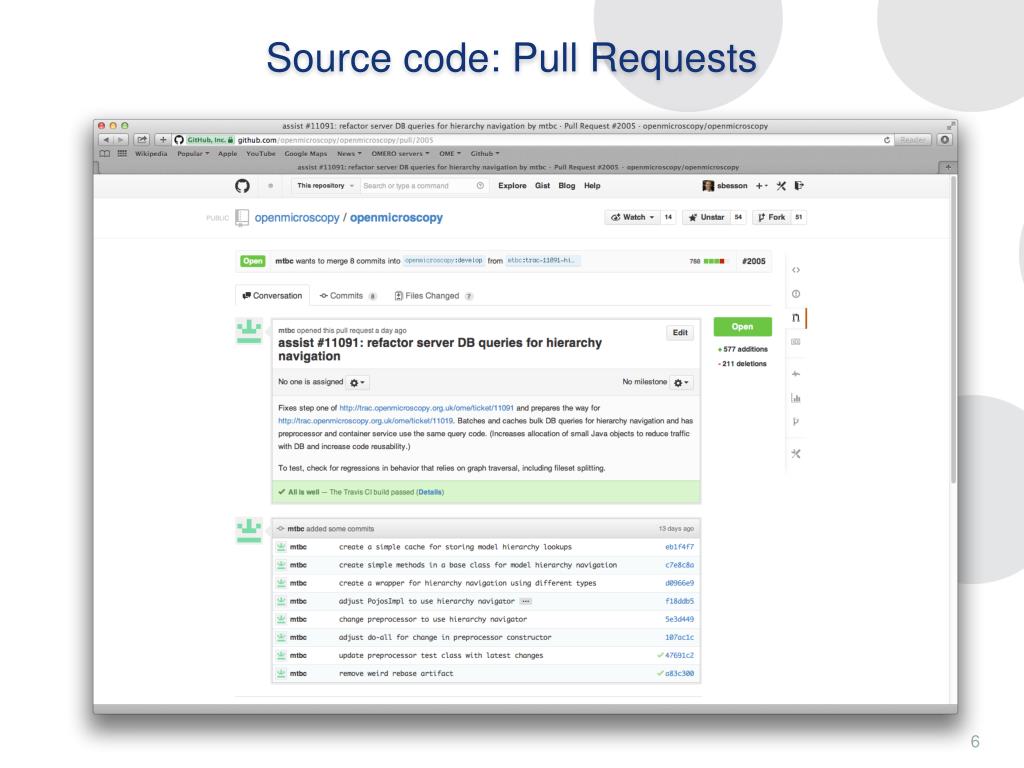Click the Safari Reader button
This screenshot has height=768, width=1024.
[x=912, y=140]
